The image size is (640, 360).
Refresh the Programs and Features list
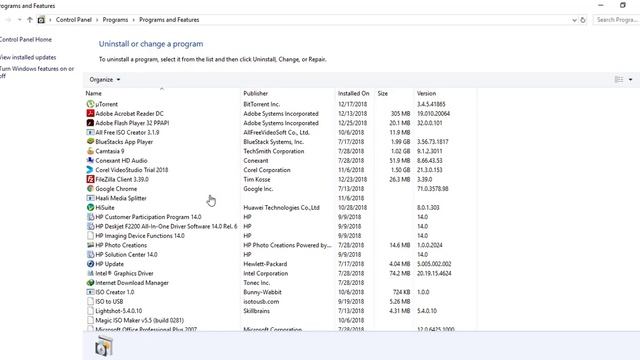coord(583,20)
